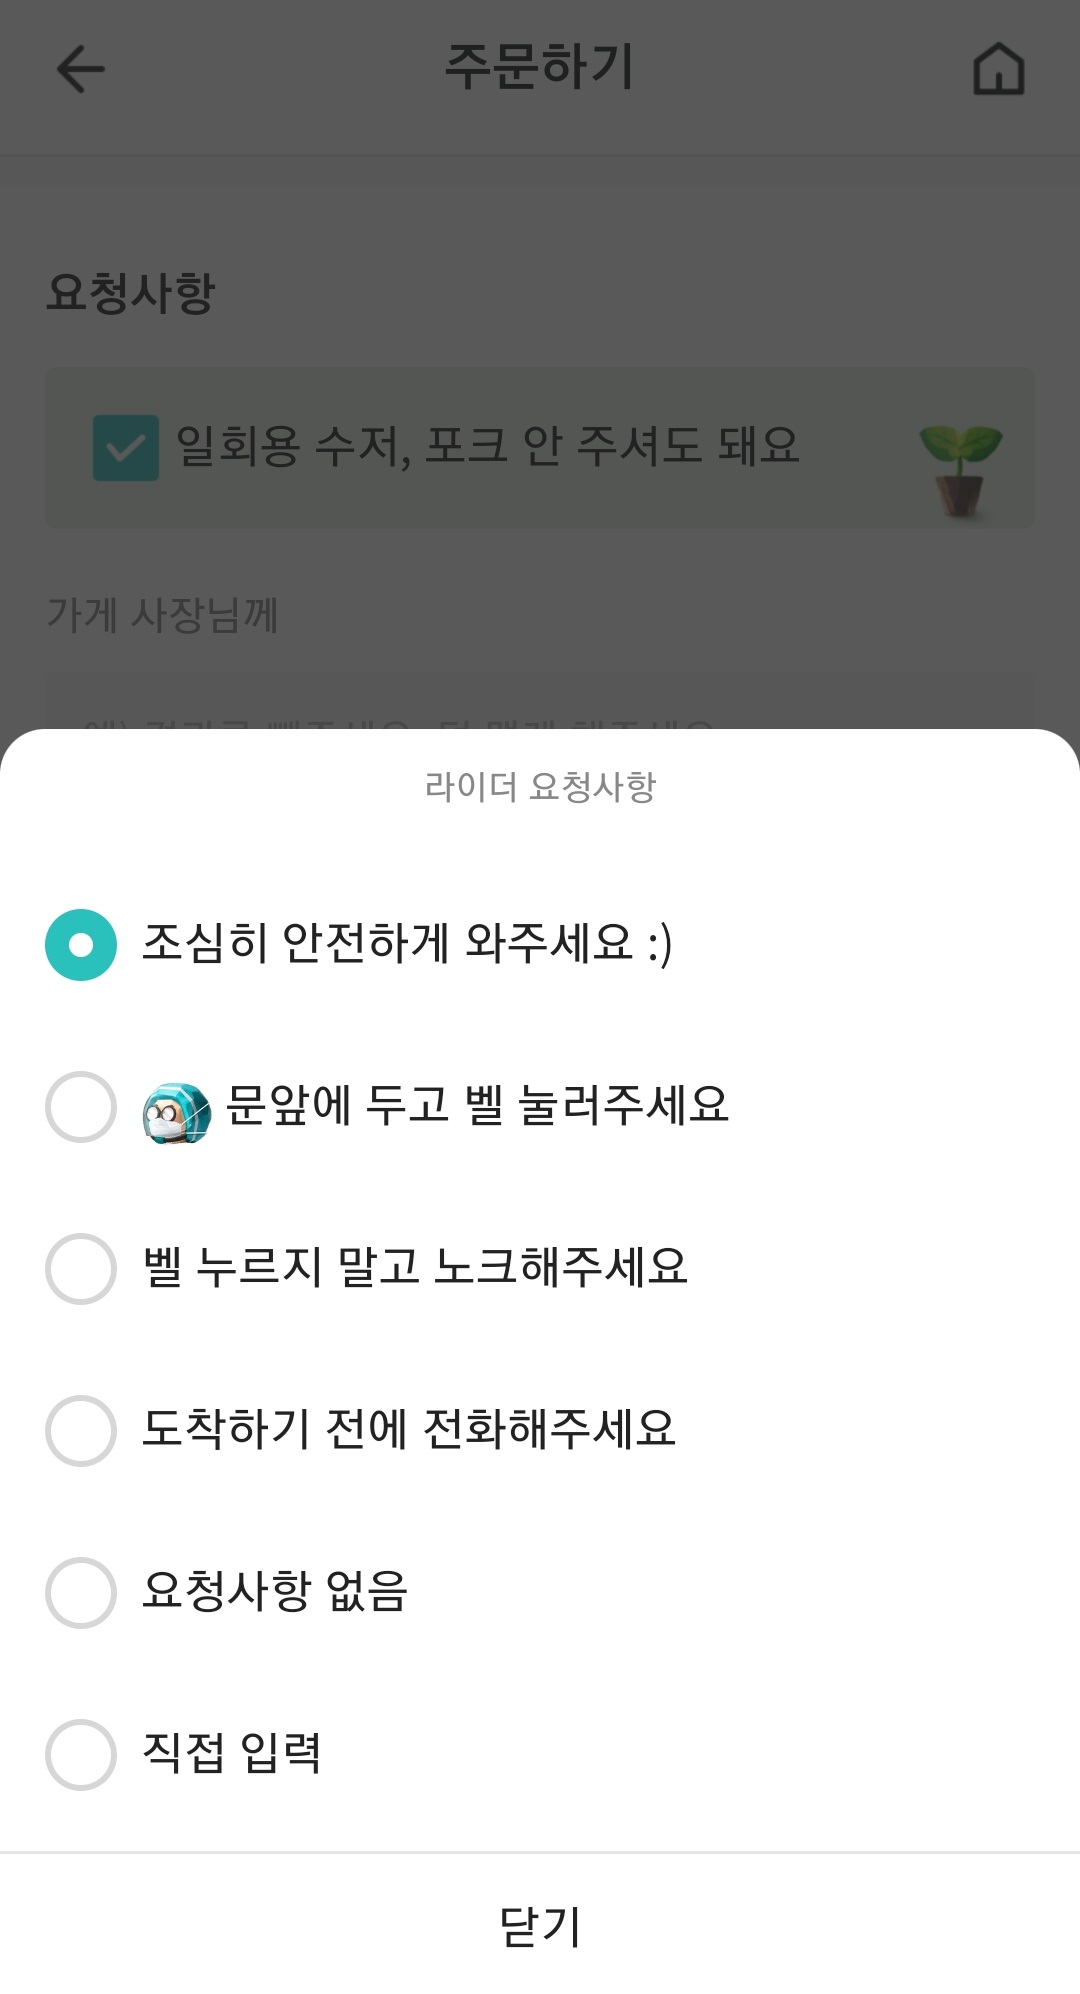
Task: Select '도착하기 전에 전화해주세요' radio button
Action: [81, 1431]
